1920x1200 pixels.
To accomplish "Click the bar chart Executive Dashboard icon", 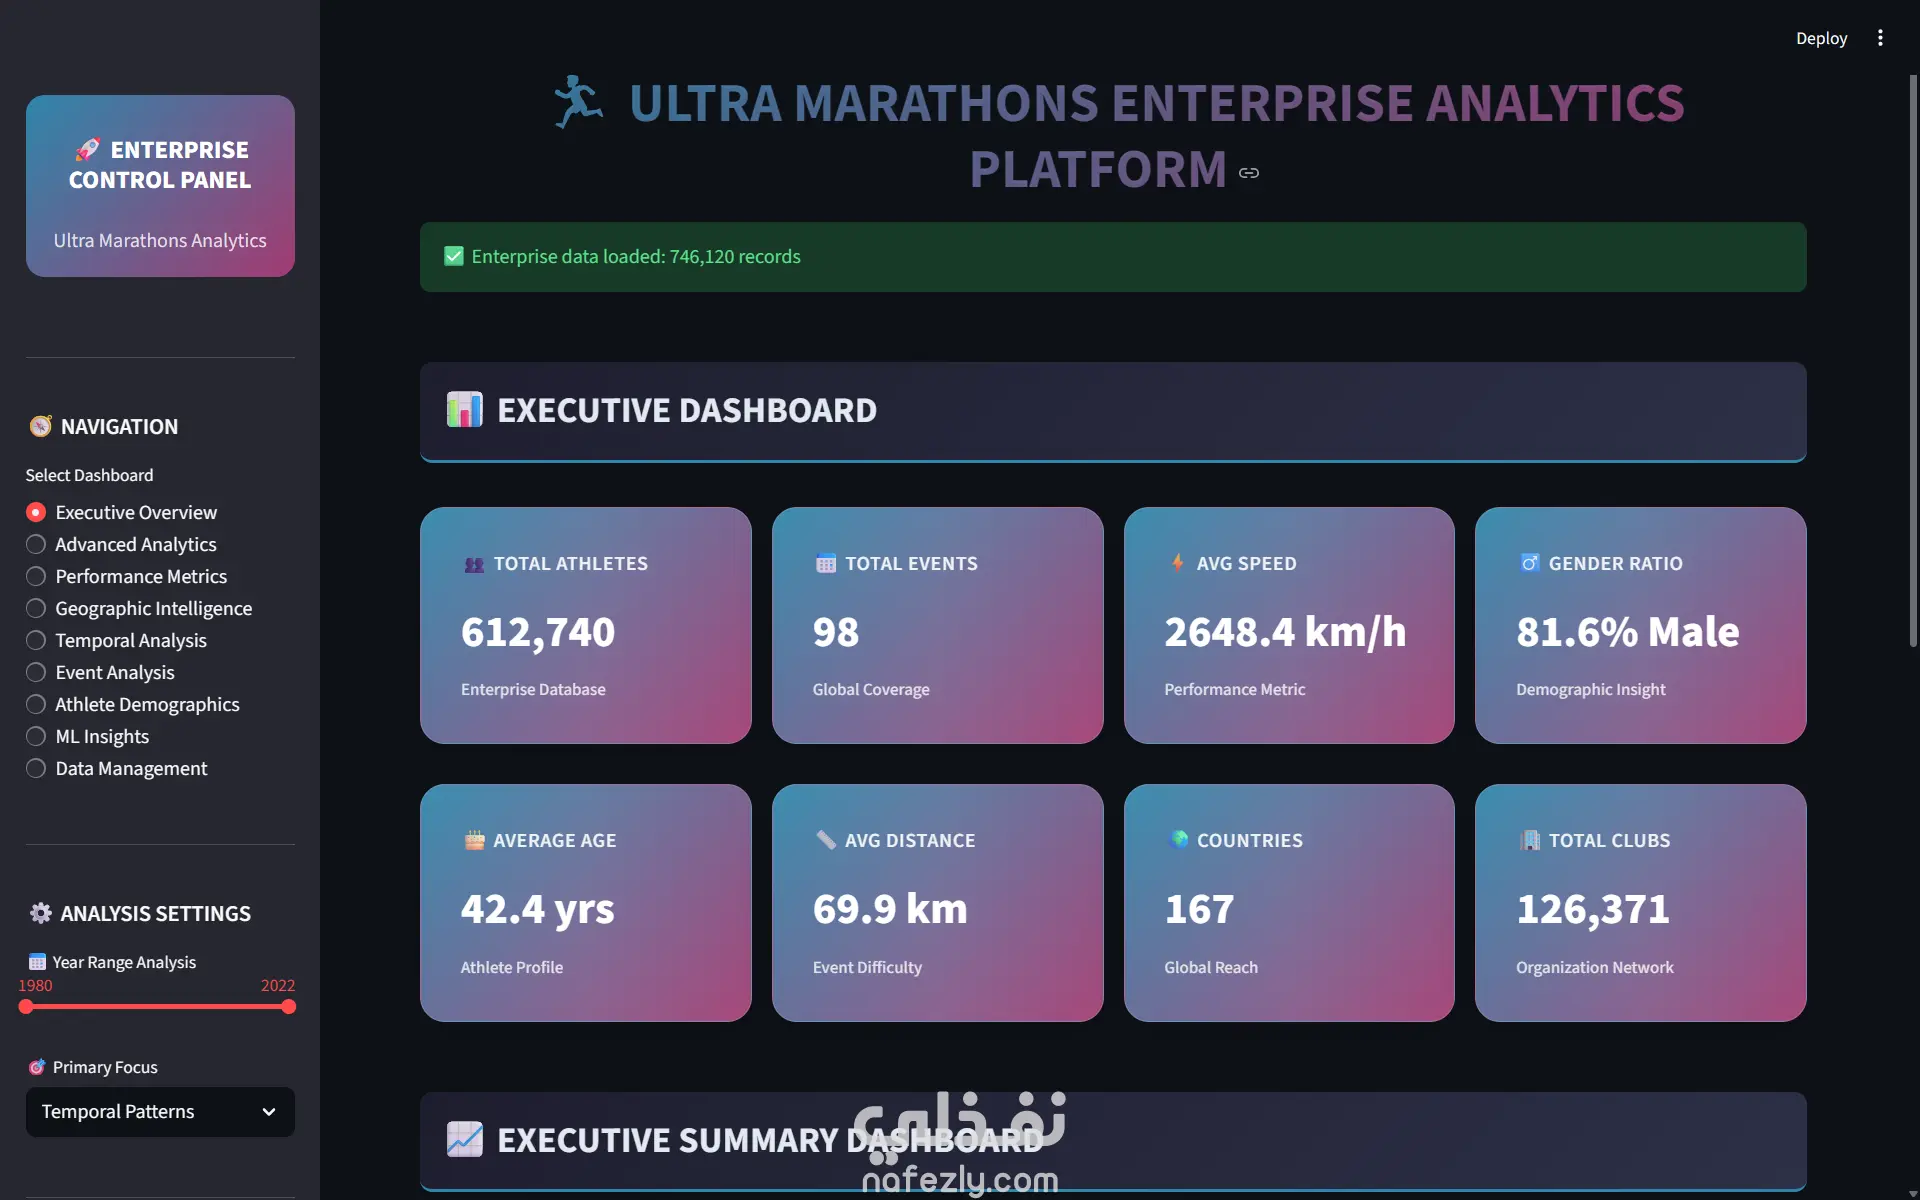I will pyautogui.click(x=464, y=410).
